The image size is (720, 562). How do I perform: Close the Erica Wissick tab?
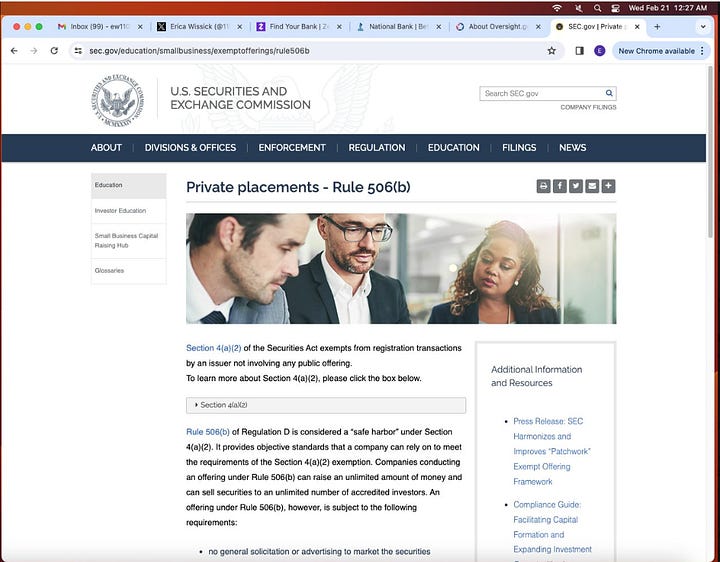240,27
